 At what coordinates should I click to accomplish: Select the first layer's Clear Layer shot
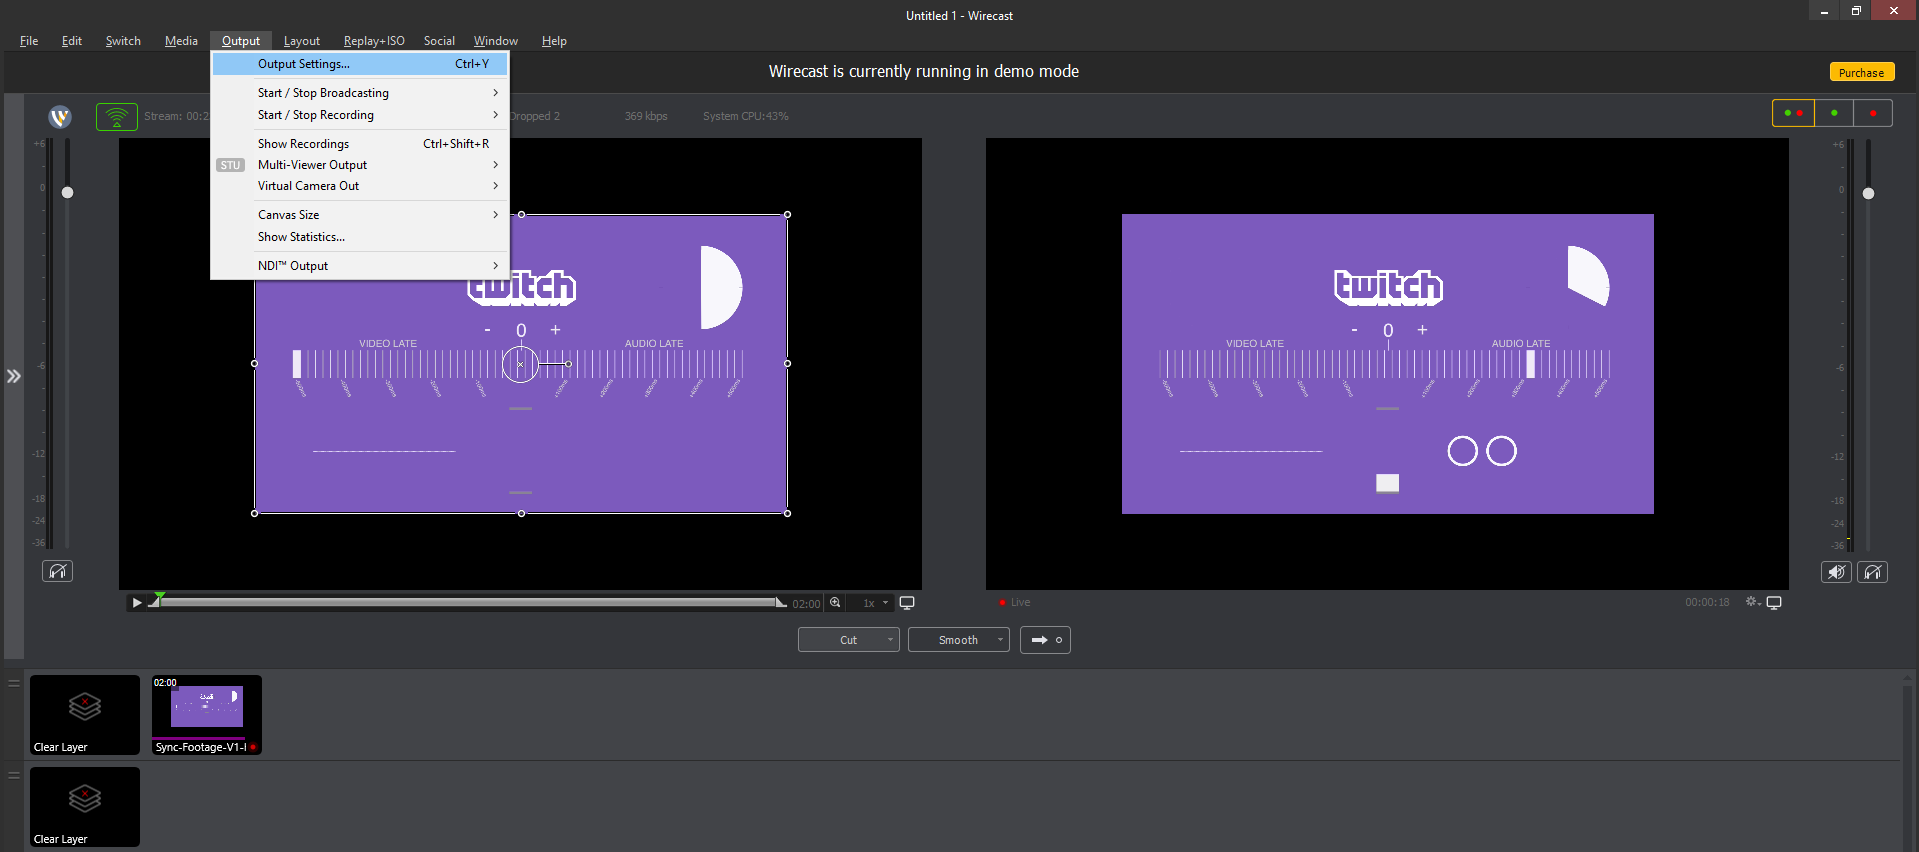pos(85,714)
